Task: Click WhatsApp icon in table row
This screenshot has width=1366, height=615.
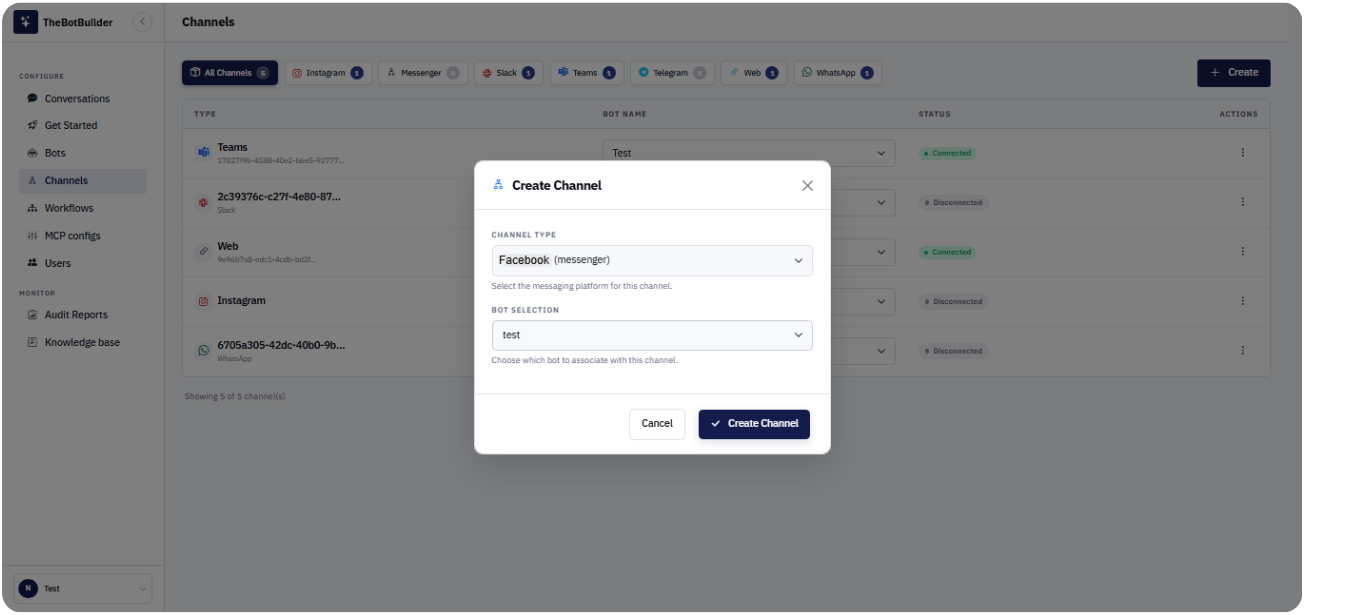Action: (x=203, y=351)
